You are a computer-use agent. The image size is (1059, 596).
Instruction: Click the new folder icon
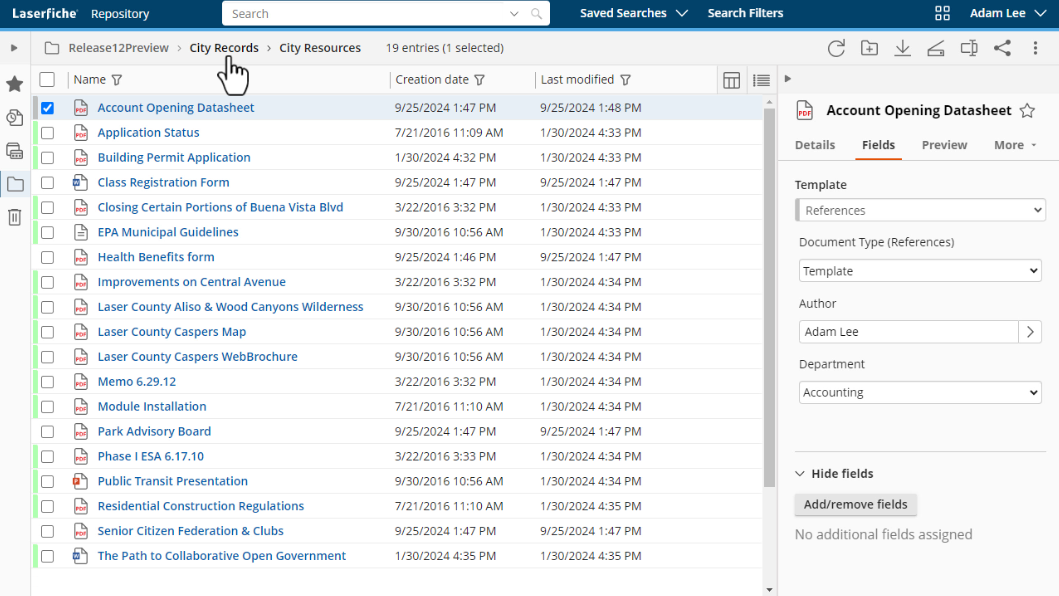(x=869, y=48)
